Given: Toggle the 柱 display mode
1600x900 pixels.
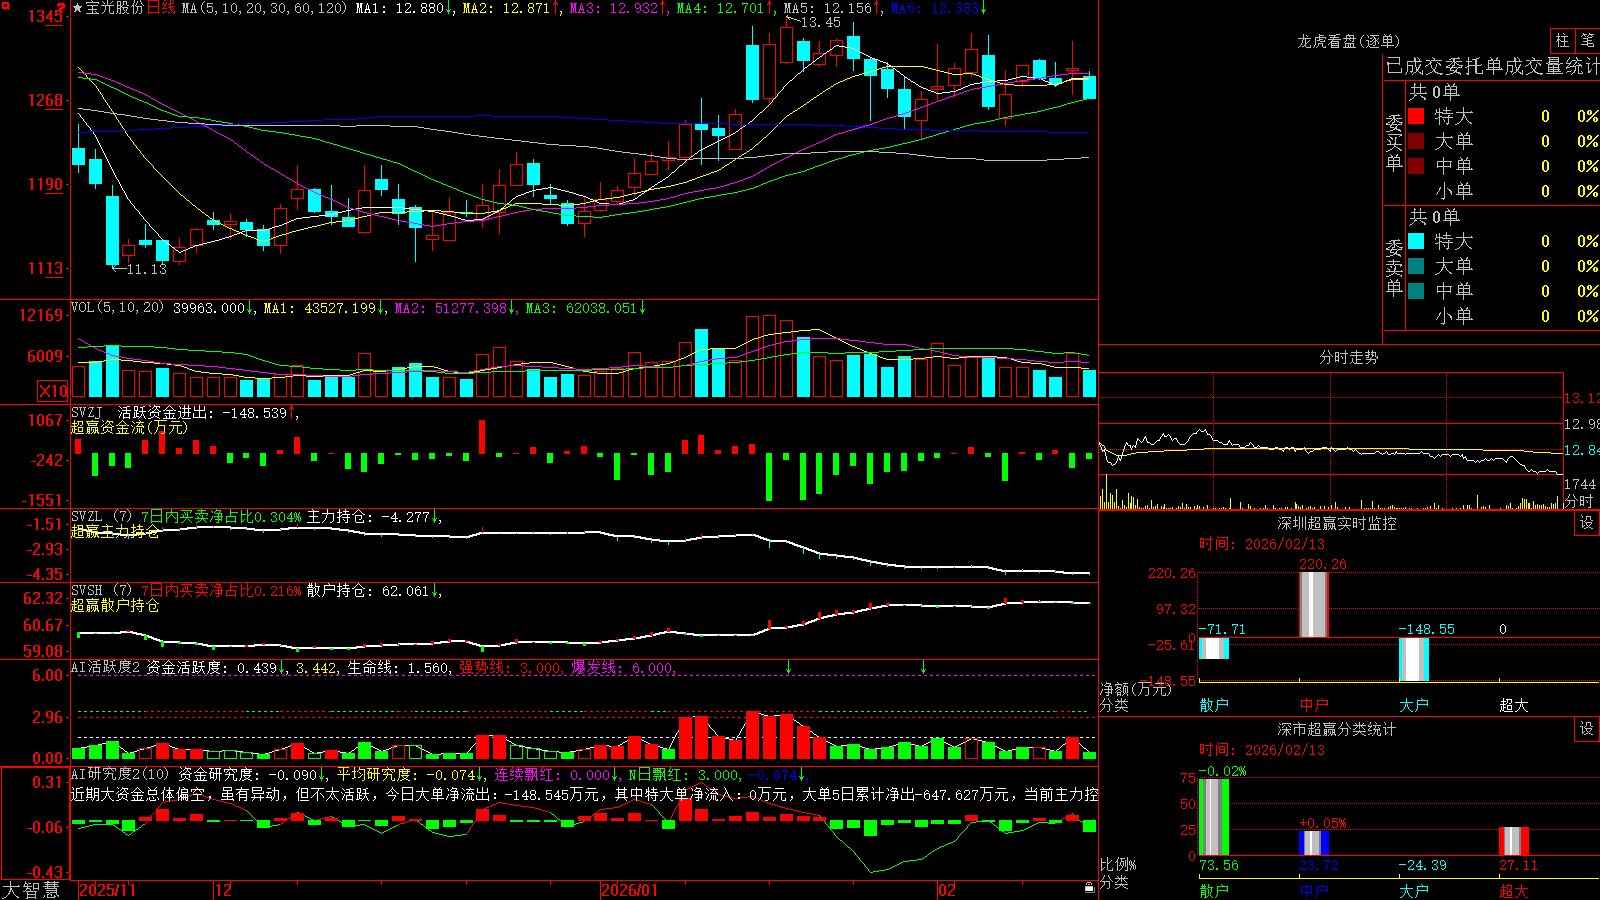Looking at the screenshot, I should click(x=1562, y=40).
